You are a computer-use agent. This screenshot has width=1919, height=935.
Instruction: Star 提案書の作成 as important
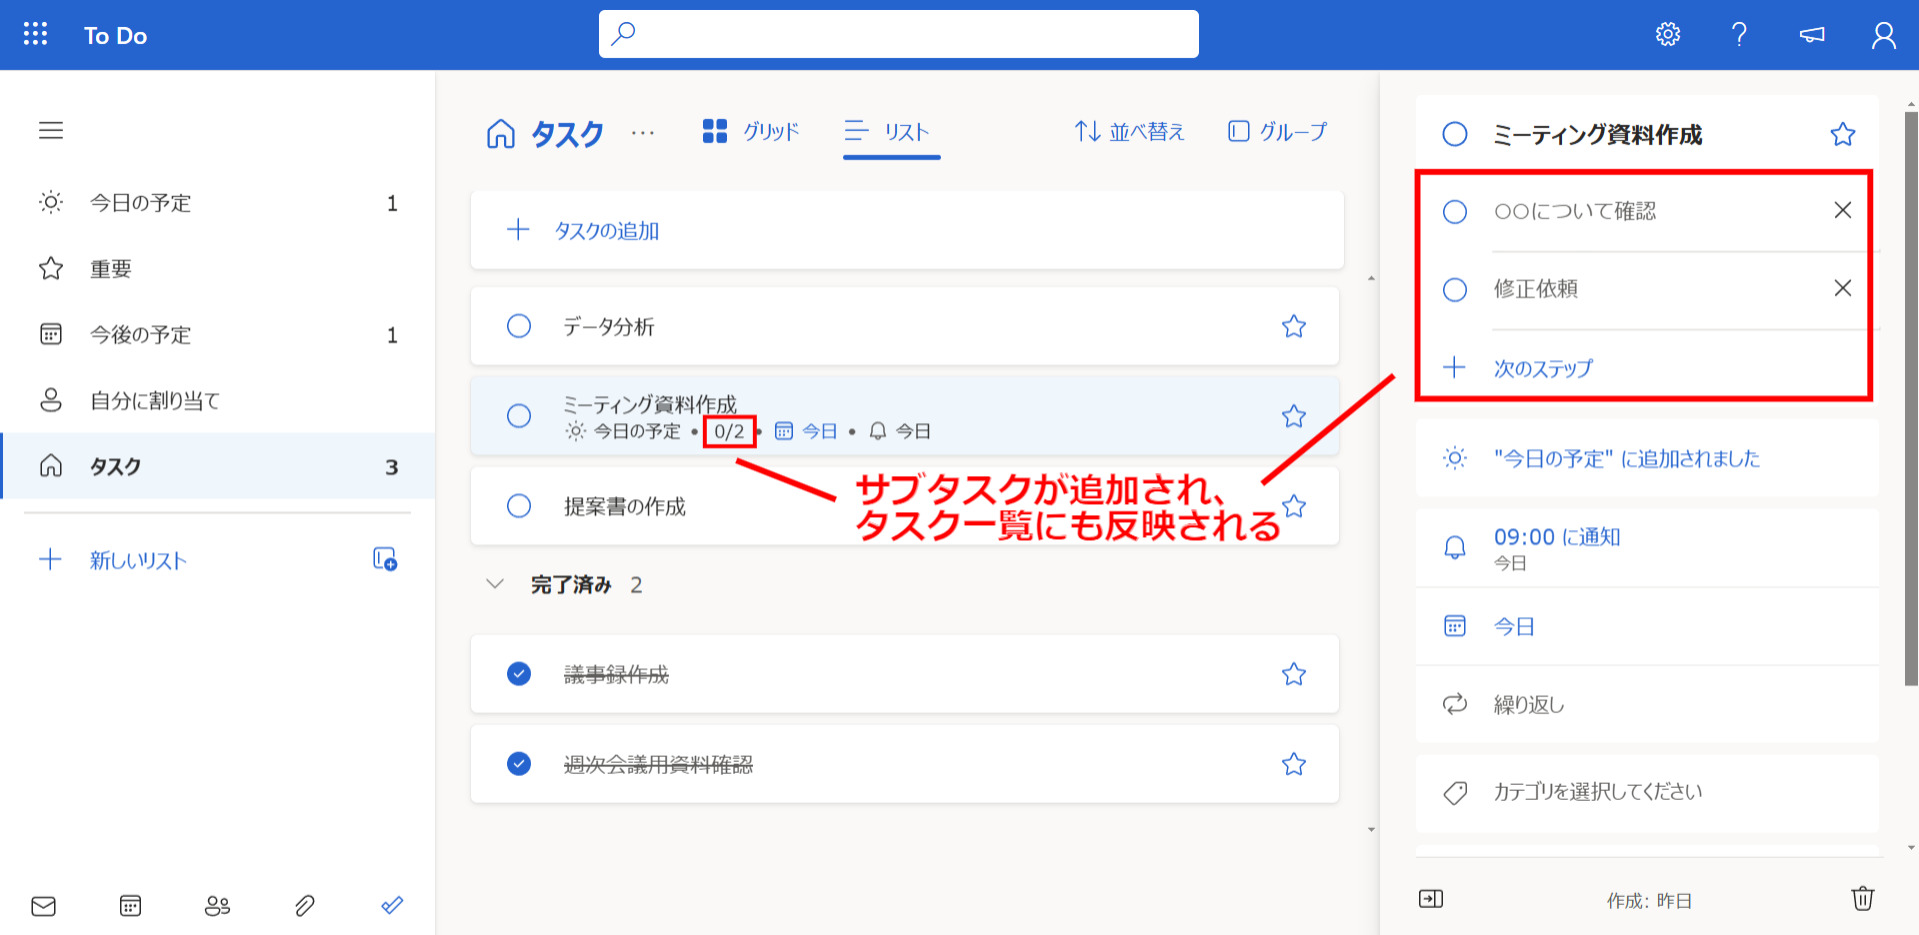click(x=1294, y=506)
